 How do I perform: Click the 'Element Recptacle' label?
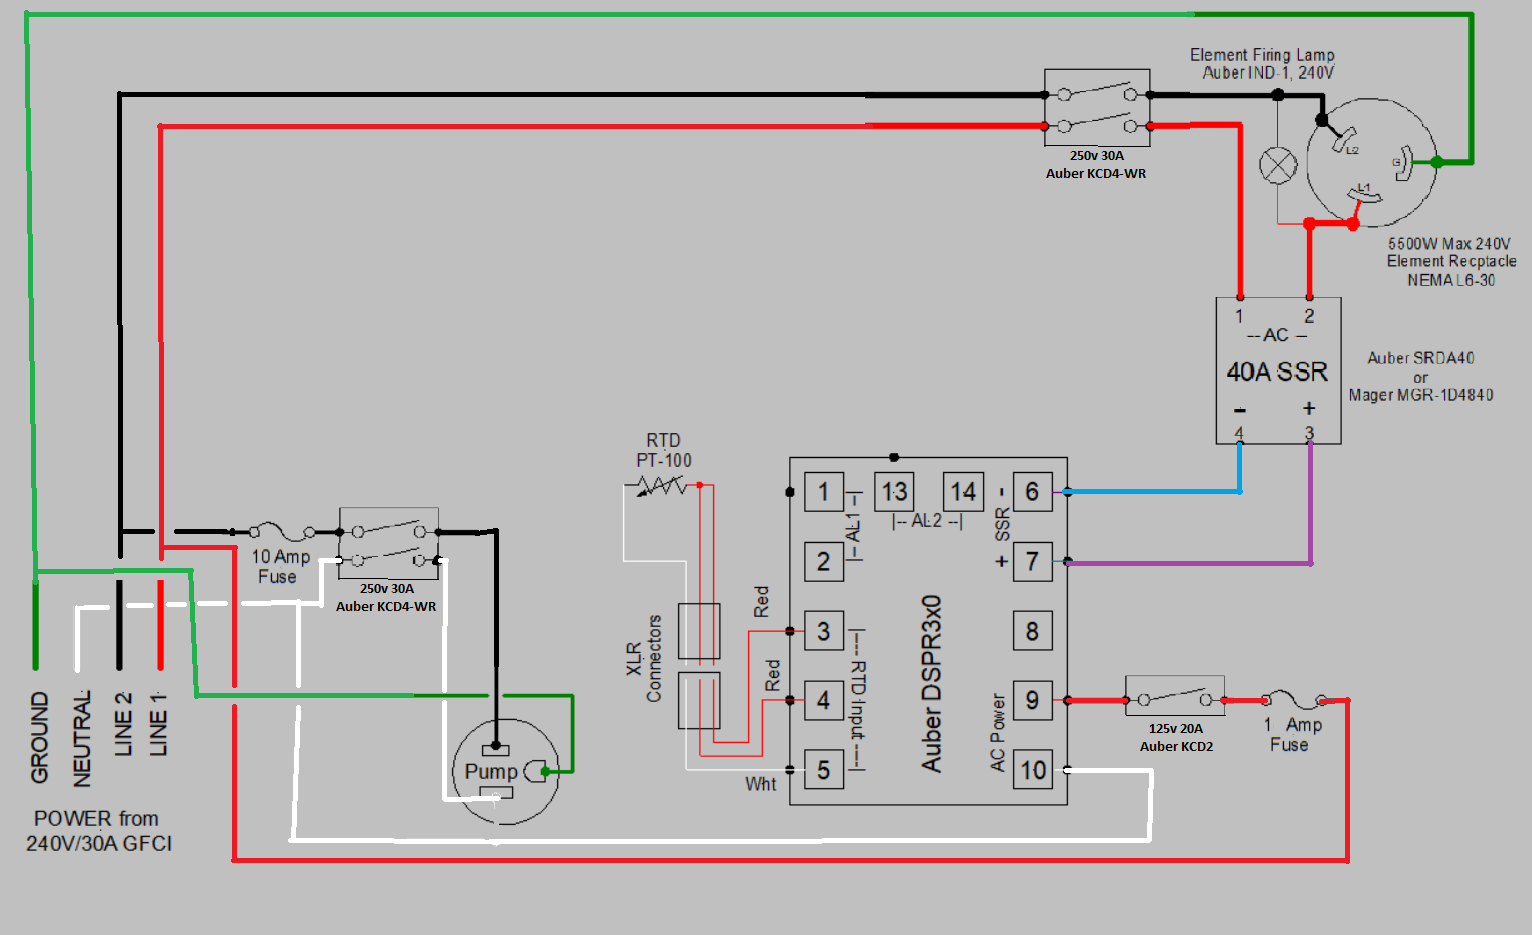click(x=1451, y=262)
